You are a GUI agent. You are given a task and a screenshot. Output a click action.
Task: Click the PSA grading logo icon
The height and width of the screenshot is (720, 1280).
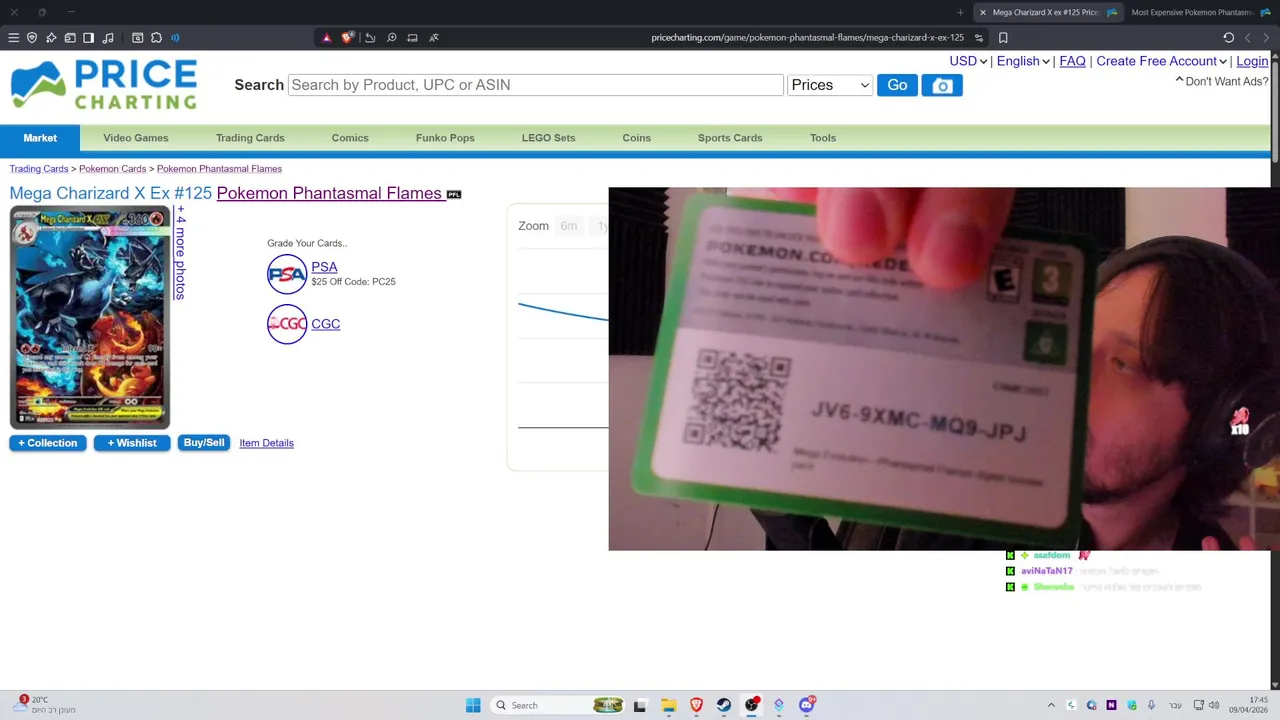click(287, 274)
